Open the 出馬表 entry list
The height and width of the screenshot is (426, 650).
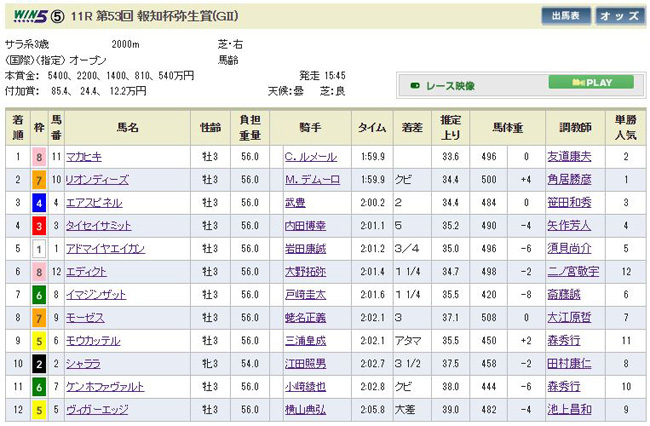coord(565,17)
